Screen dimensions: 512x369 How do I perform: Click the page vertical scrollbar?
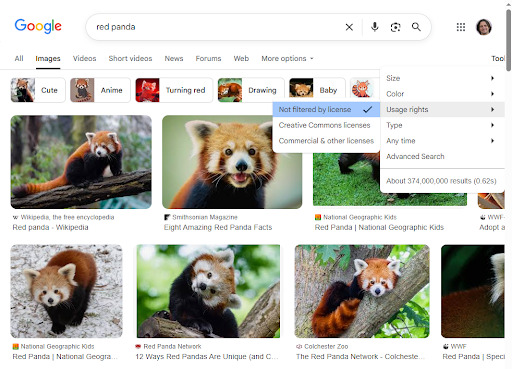[x=508, y=40]
